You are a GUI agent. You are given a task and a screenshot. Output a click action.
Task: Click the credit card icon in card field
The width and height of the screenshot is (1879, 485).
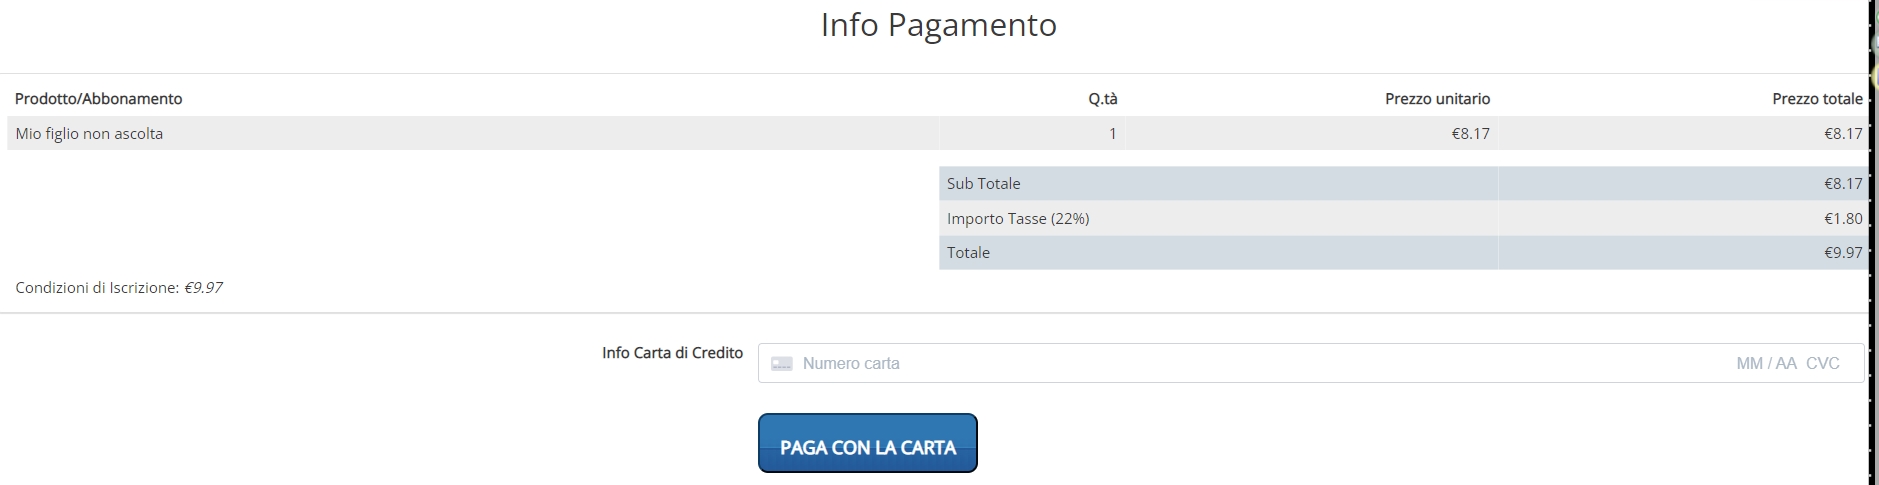coord(782,364)
